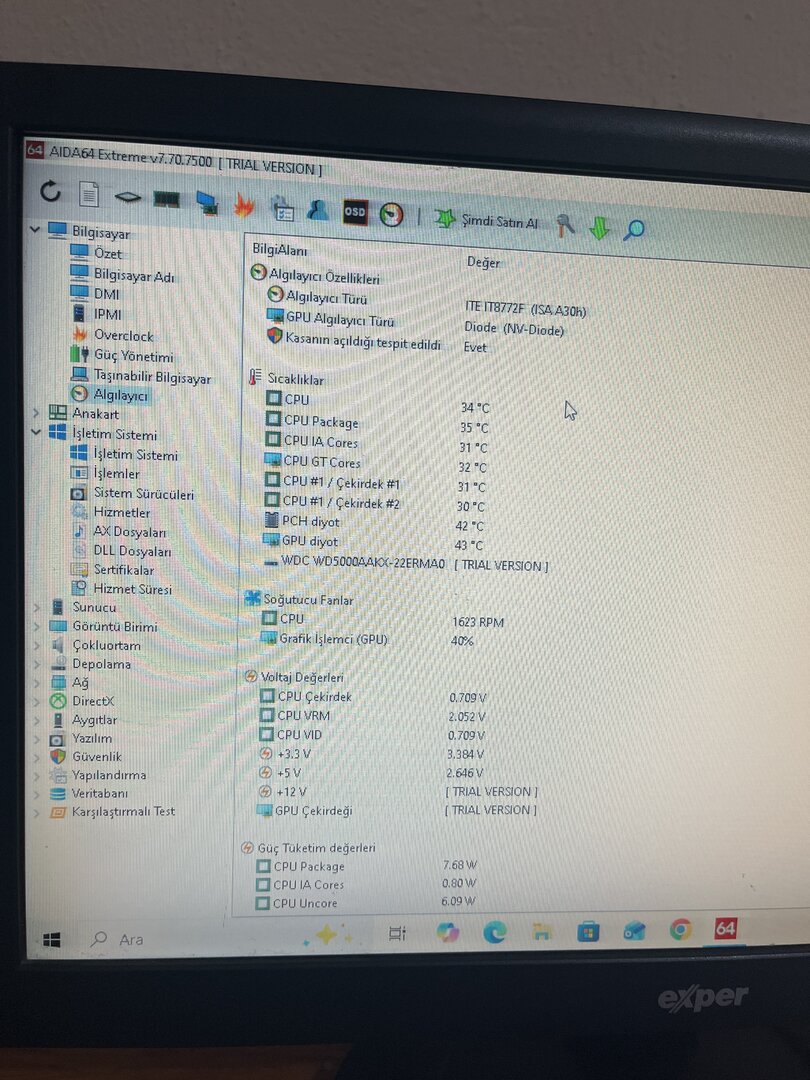This screenshot has height=1080, width=810.
Task: Collapse the Bilgisayar tree node
Action: 34,229
